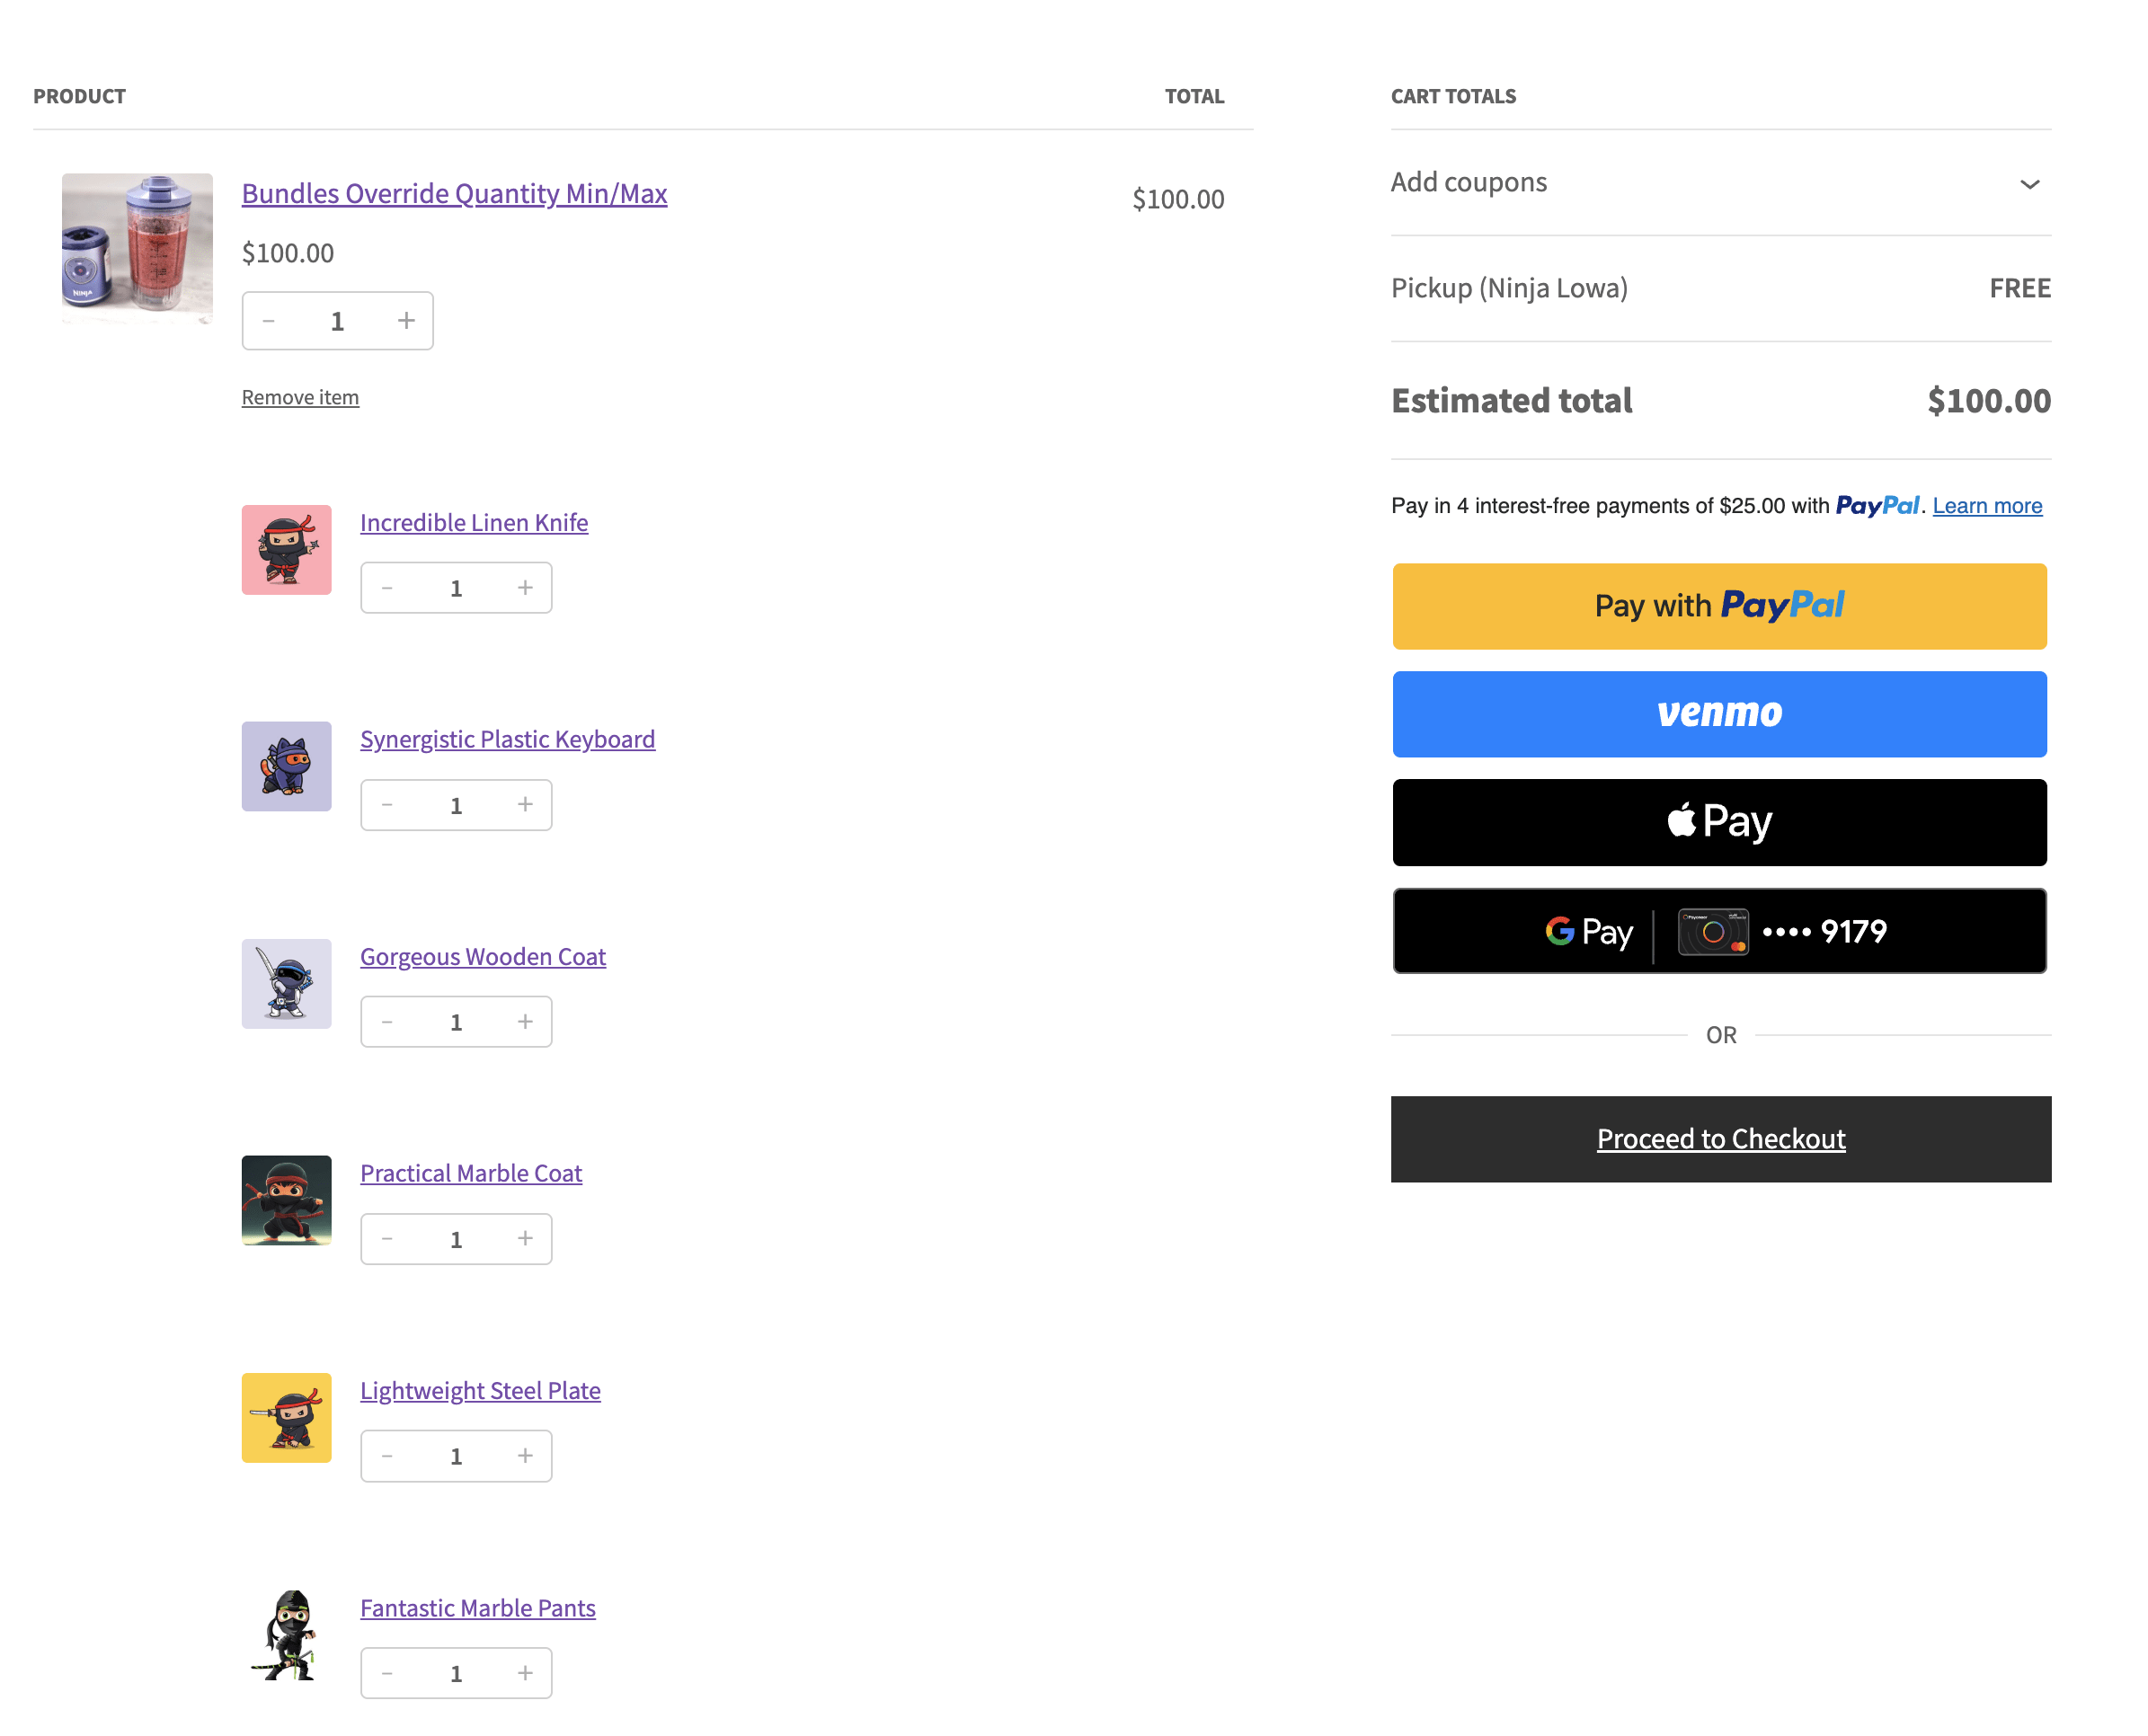Pay using Apple Pay
This screenshot has height=1736, width=2148.
1719,822
